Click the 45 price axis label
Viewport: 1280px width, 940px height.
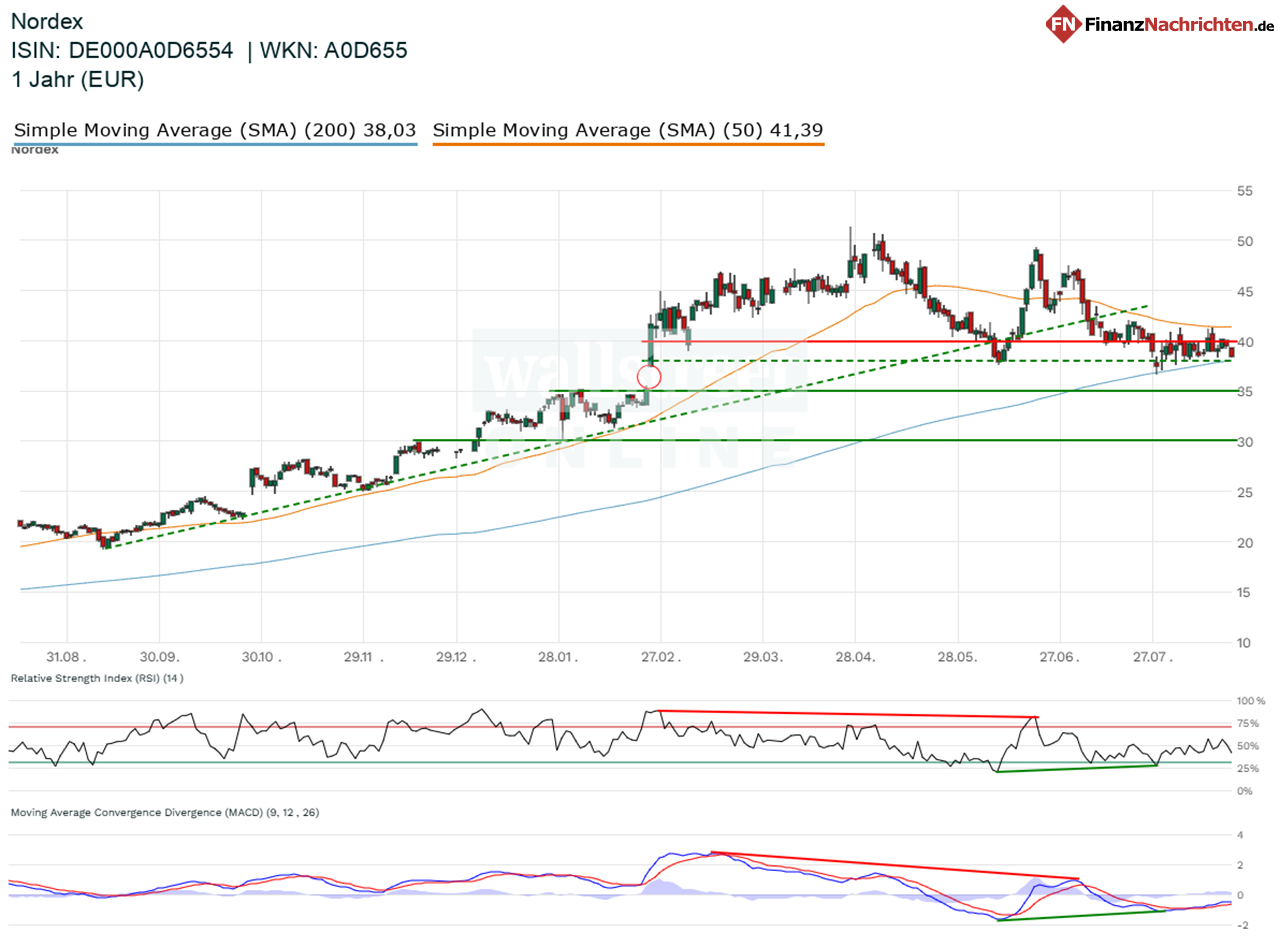1245,291
